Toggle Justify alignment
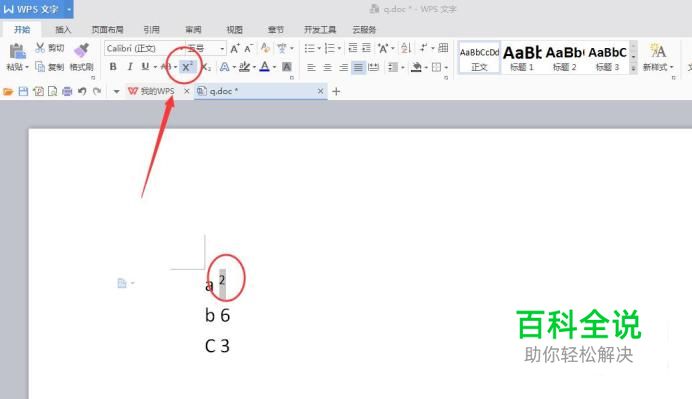The width and height of the screenshot is (692, 399). (x=358, y=67)
